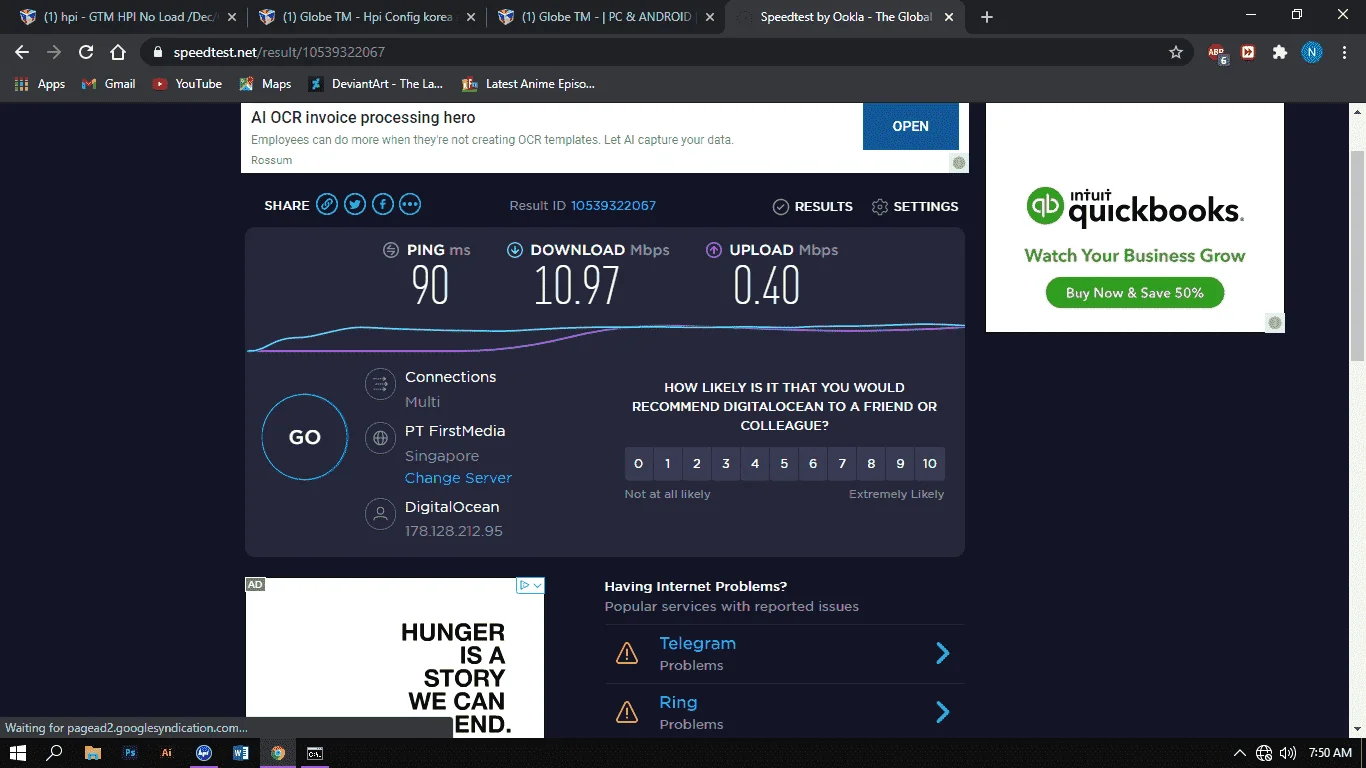Open Illustrator from the taskbar
The image size is (1366, 768).
167,753
